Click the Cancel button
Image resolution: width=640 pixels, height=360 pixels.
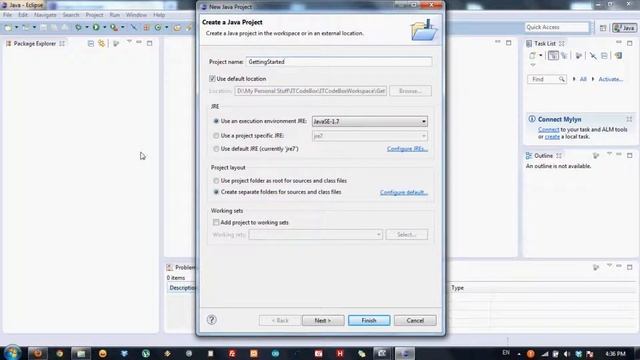tap(415, 320)
